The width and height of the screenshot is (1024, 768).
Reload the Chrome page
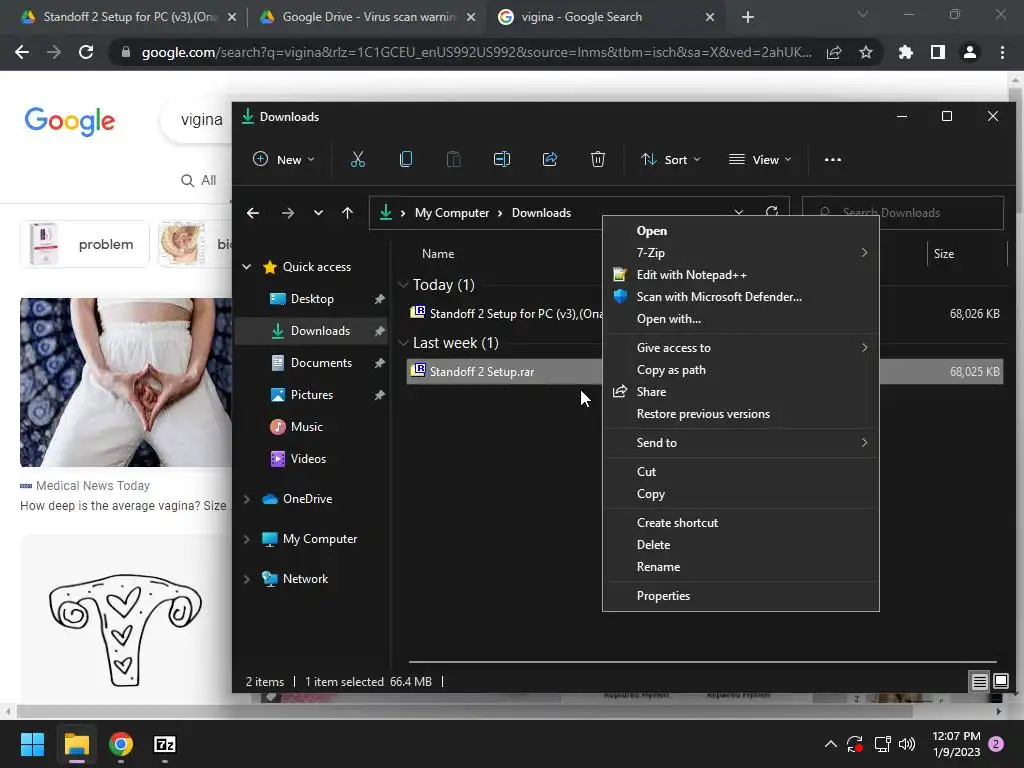[x=86, y=52]
